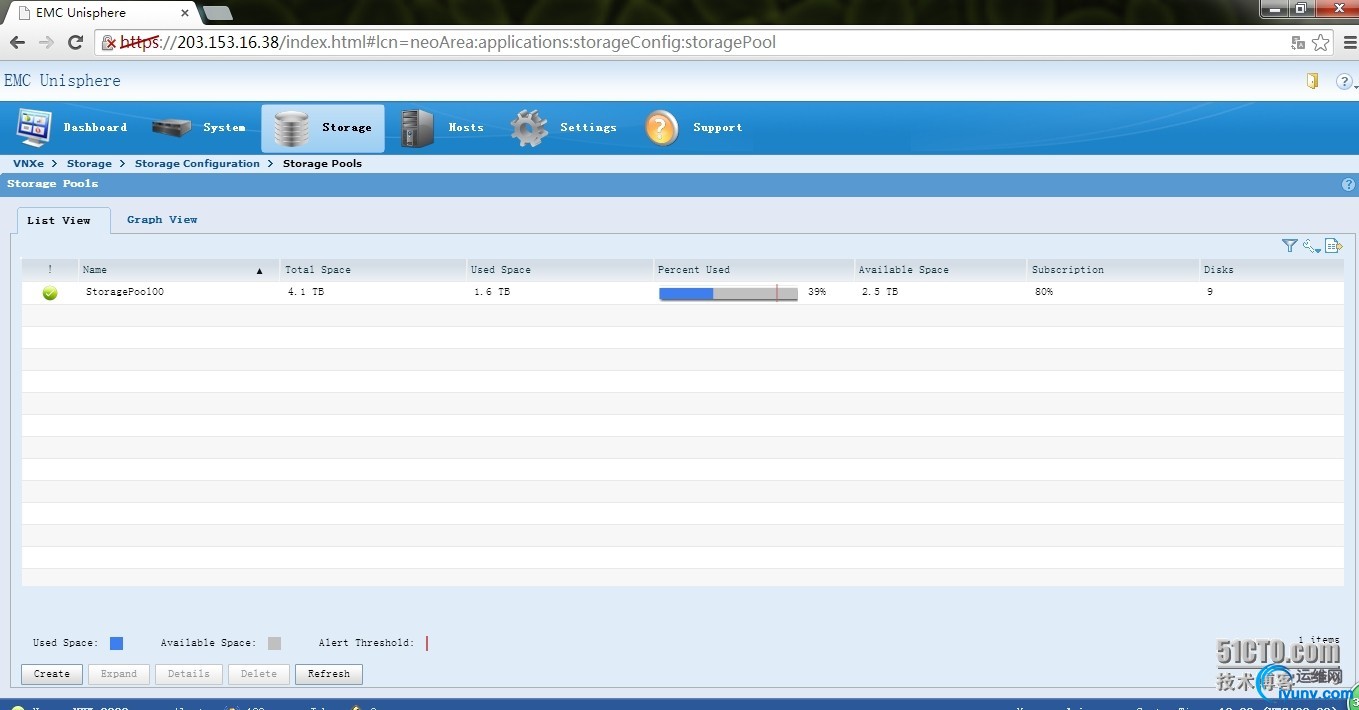Click the yellow logout door icon
Screen dimensions: 1359x710
[x=1313, y=81]
